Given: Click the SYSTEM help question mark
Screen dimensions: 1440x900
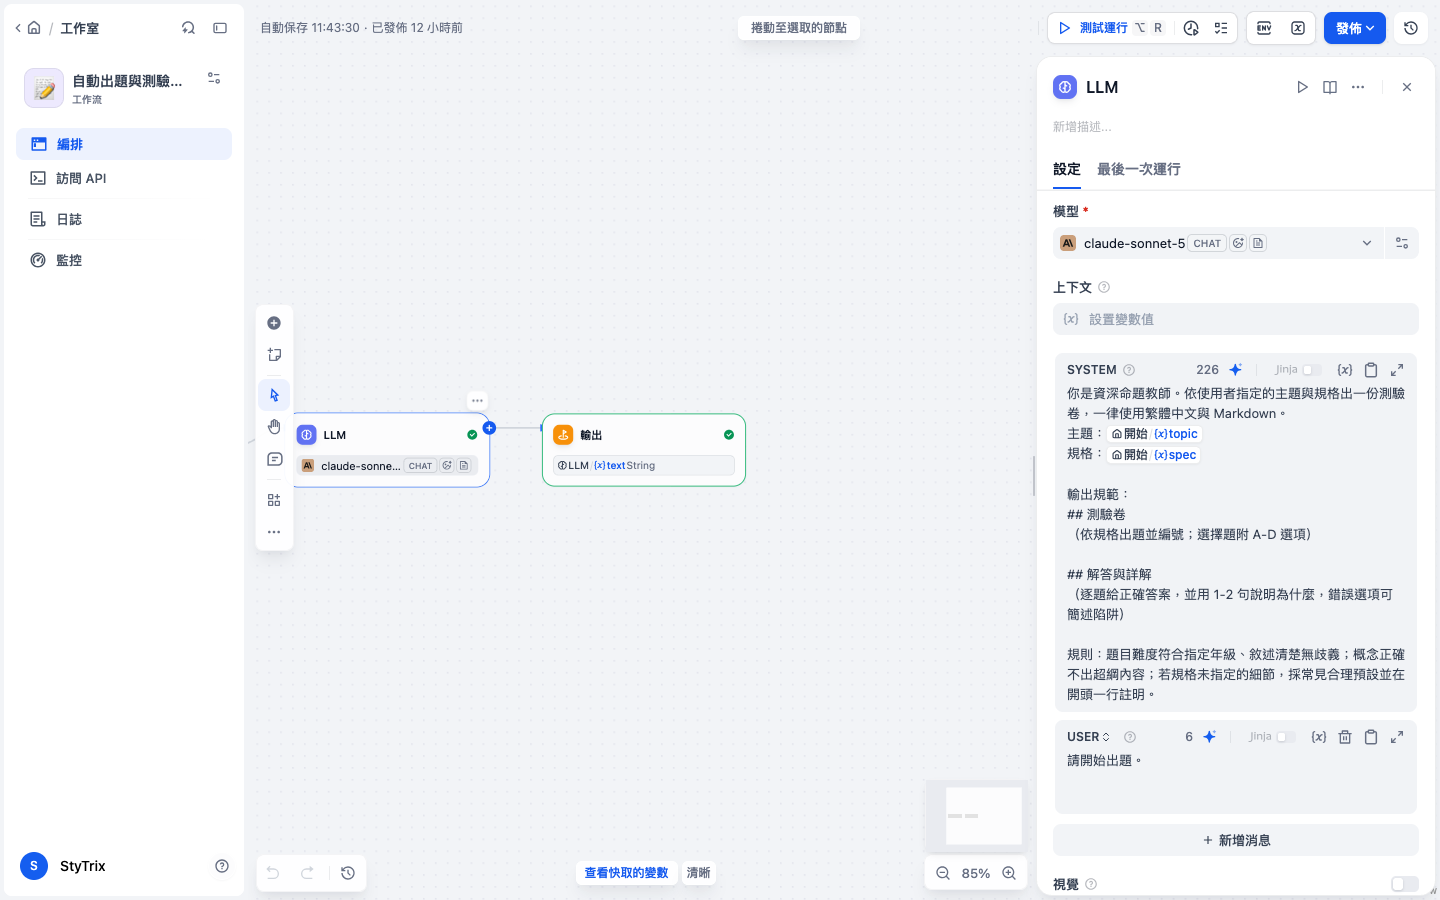Looking at the screenshot, I should [x=1129, y=370].
